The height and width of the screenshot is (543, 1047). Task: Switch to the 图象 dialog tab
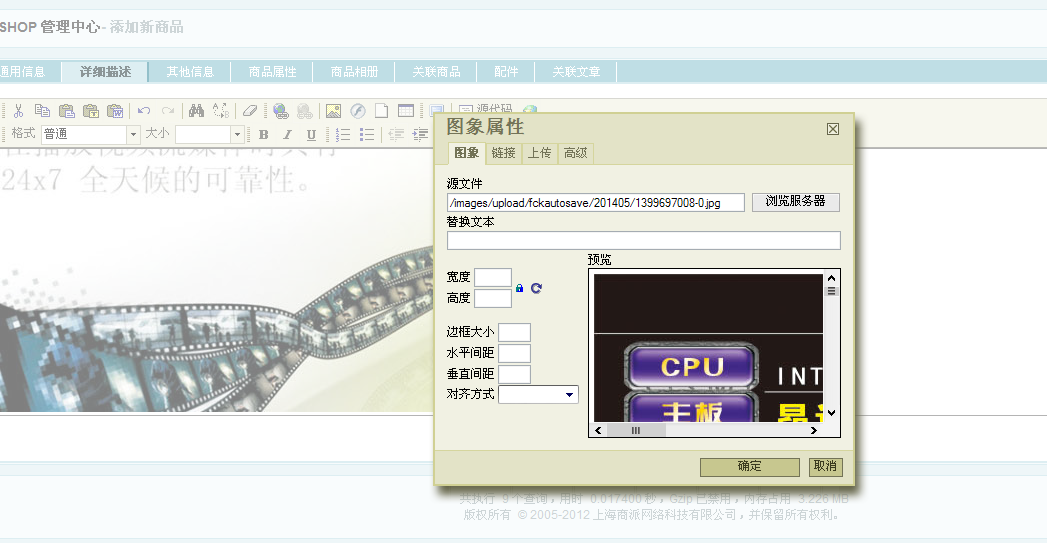point(466,153)
